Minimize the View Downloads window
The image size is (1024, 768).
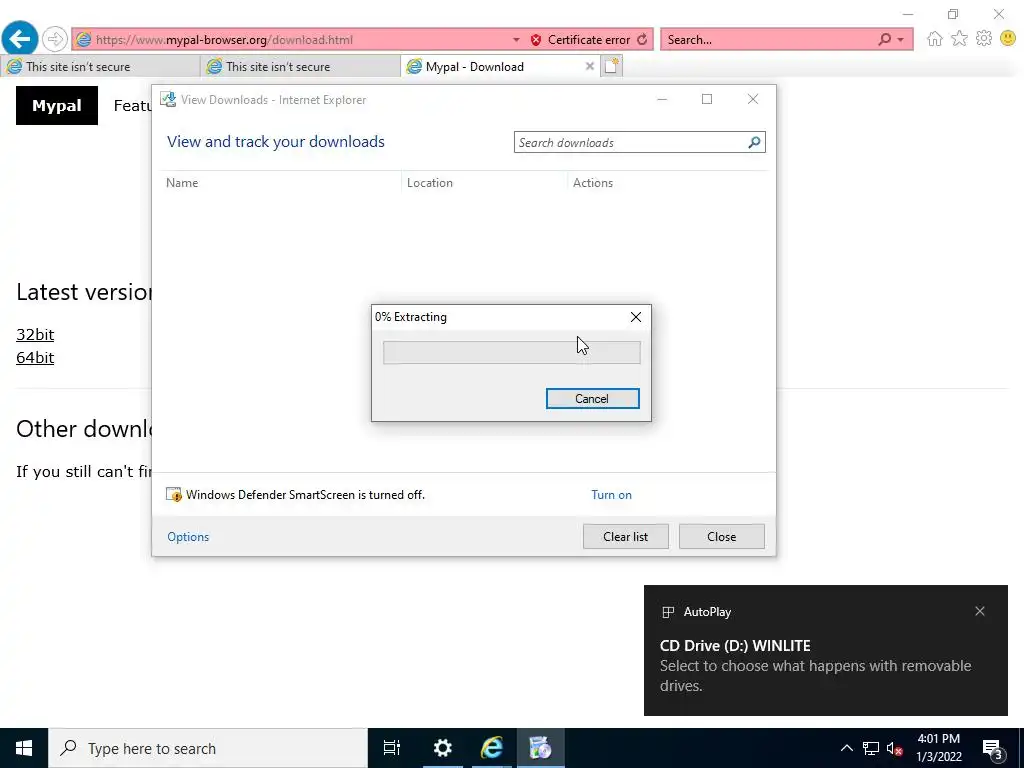tap(662, 99)
